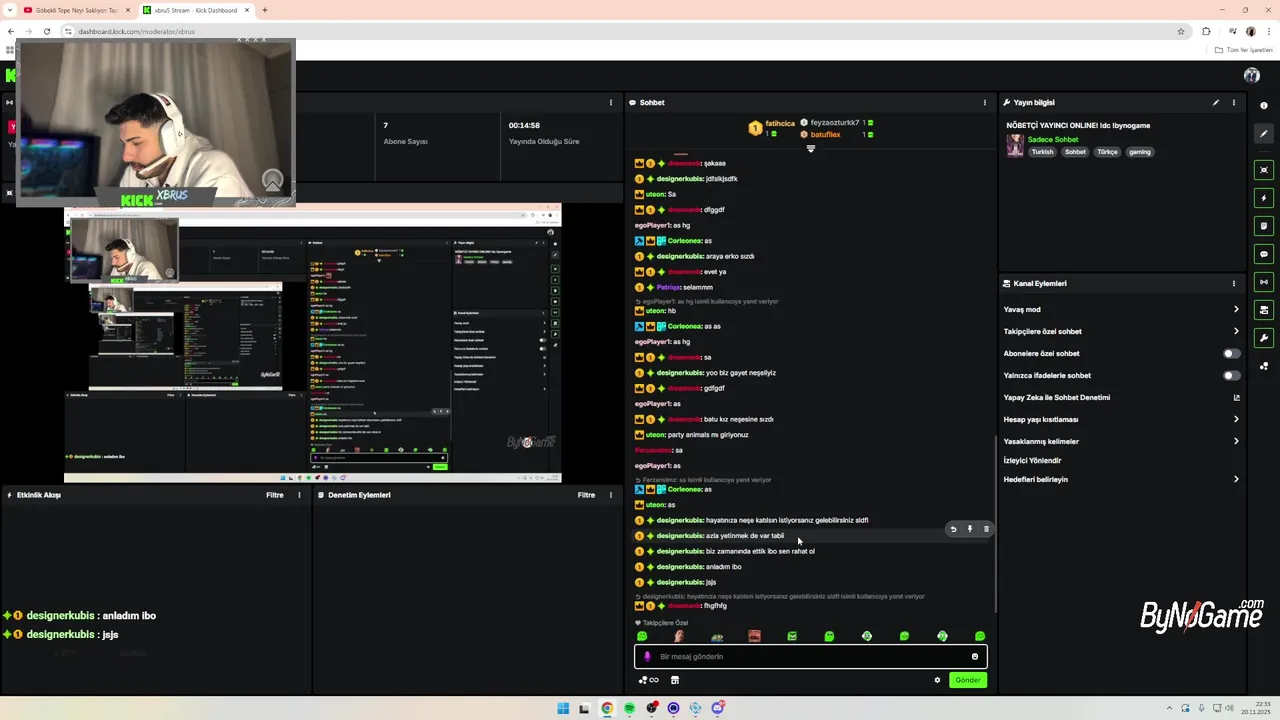1280x720 pixels.
Task: Open the Sohbet panel three-dot menu
Action: pos(984,102)
